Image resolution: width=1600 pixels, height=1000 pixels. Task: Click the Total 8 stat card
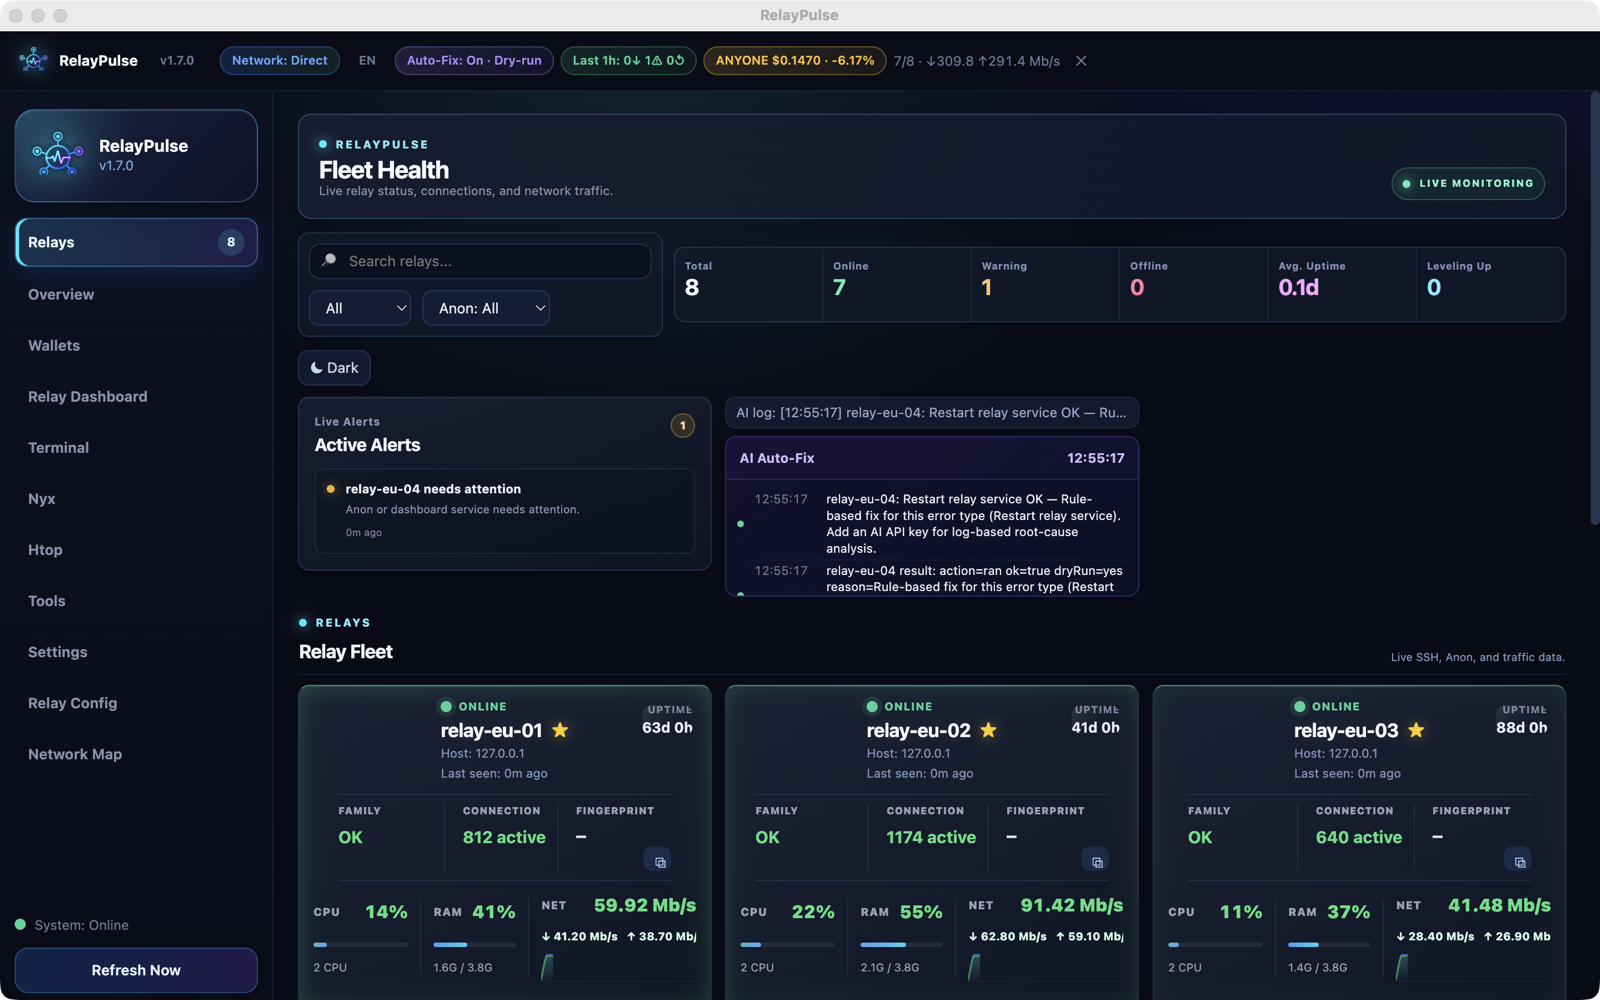(748, 284)
